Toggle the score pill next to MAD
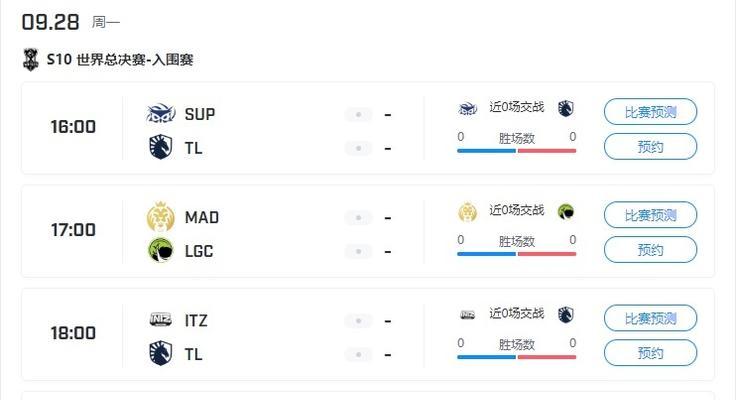736x400 pixels. pos(358,218)
